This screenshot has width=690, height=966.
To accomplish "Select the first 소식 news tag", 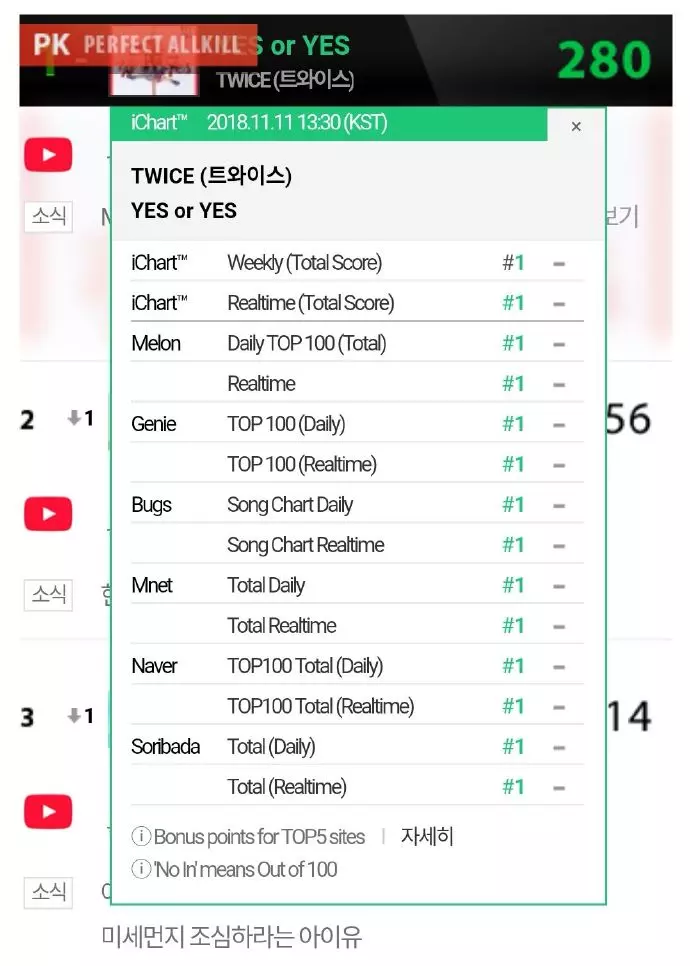I will tap(49, 216).
